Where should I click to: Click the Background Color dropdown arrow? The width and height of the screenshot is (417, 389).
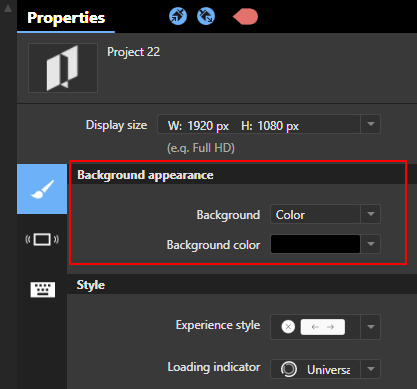tap(371, 214)
